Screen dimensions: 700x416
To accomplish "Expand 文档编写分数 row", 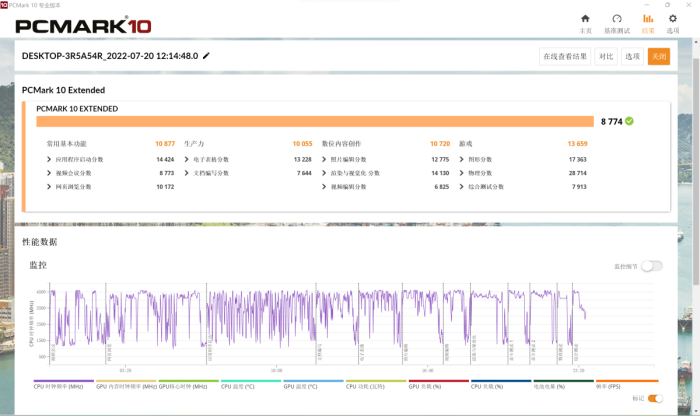I will point(187,173).
